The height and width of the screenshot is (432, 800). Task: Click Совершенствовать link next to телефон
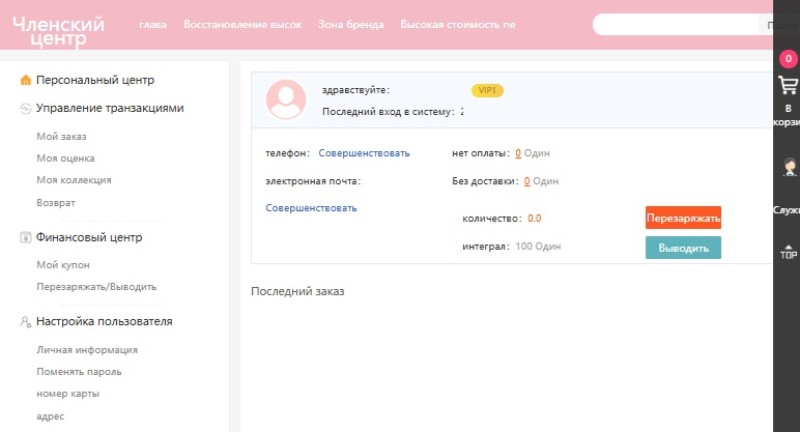[364, 153]
